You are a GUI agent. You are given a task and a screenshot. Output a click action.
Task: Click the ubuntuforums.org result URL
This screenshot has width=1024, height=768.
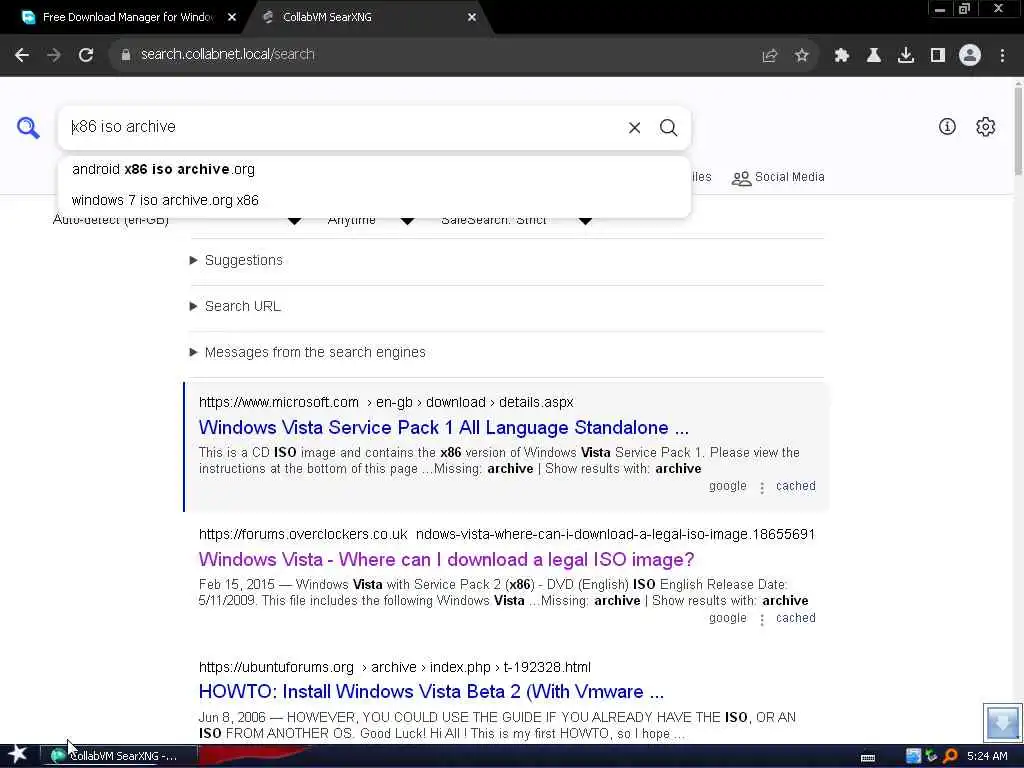(394, 667)
